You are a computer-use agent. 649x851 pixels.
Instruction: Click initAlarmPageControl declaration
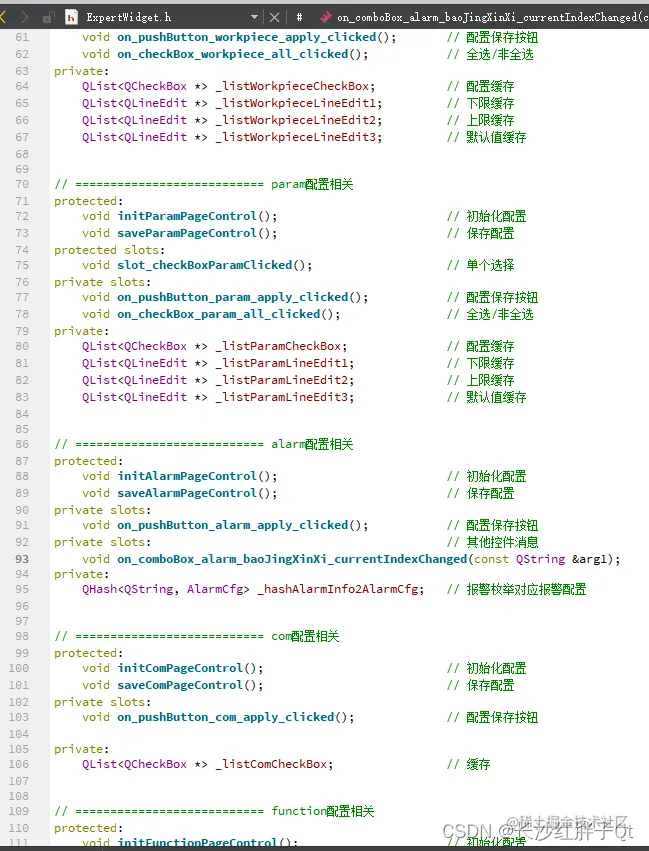pos(187,476)
